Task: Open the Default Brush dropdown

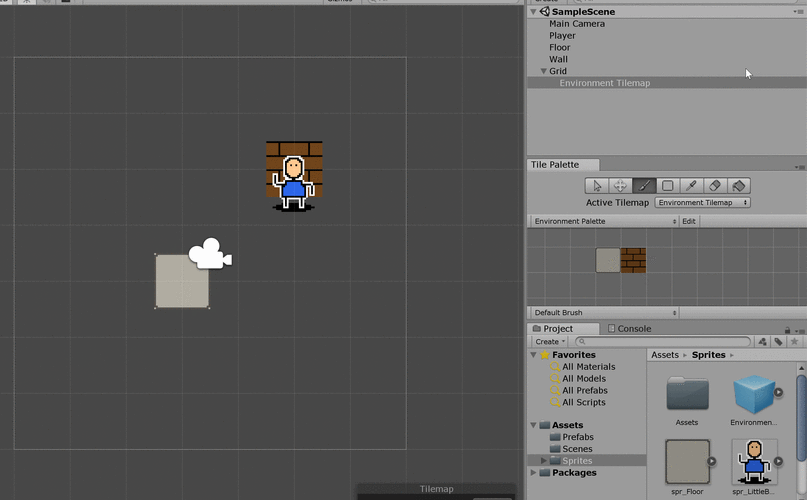Action: point(604,313)
